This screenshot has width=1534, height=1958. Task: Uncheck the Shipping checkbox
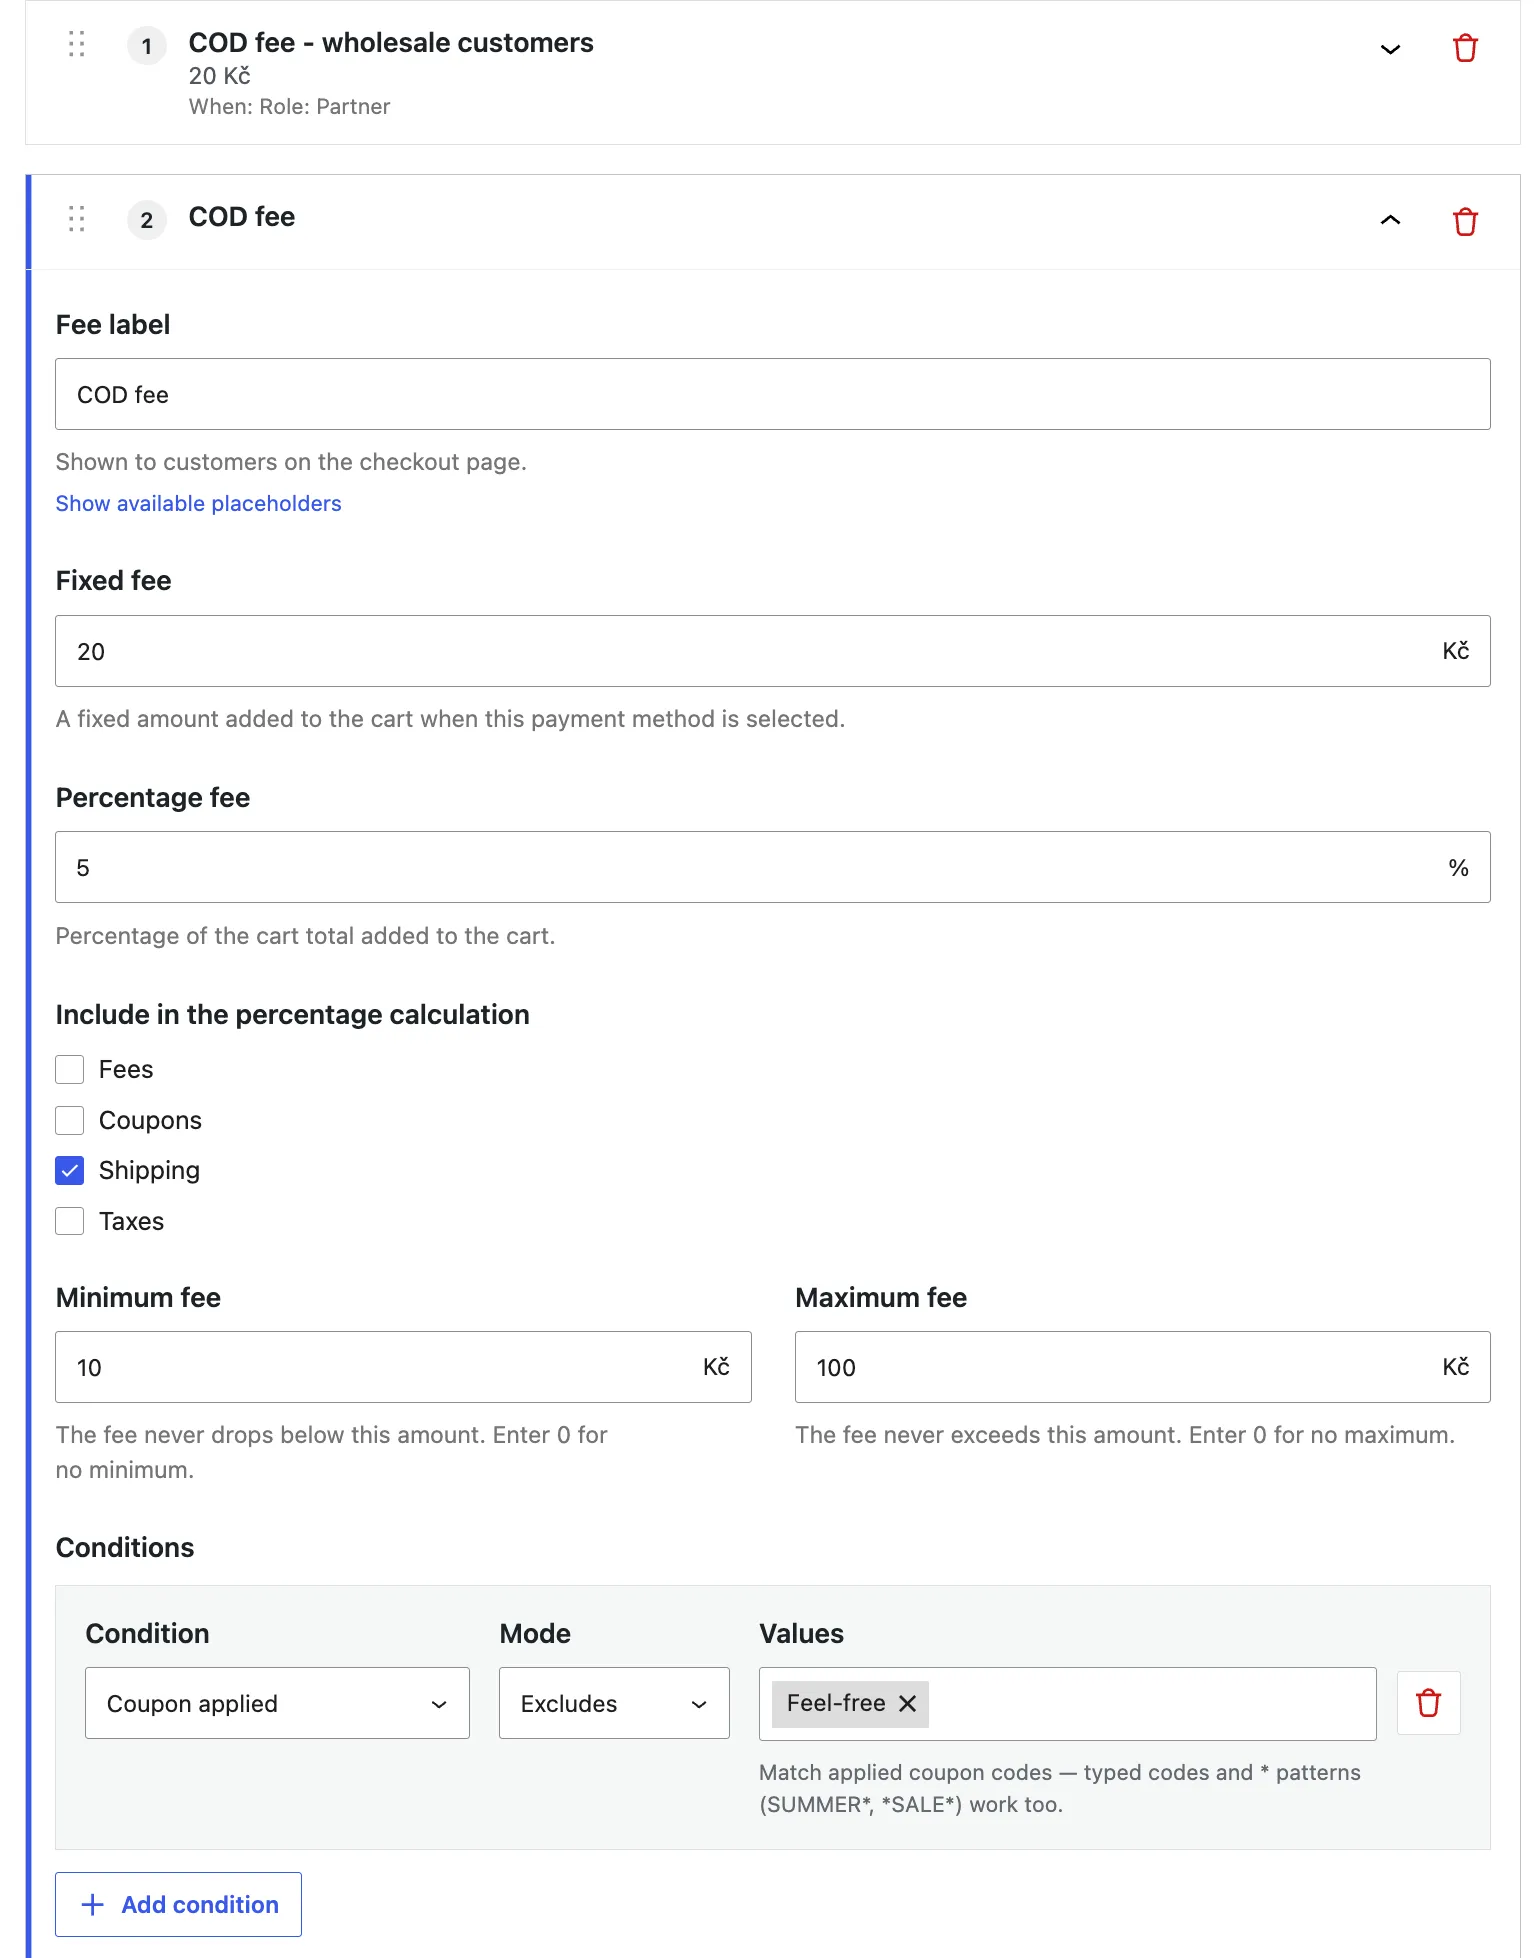click(x=70, y=1170)
